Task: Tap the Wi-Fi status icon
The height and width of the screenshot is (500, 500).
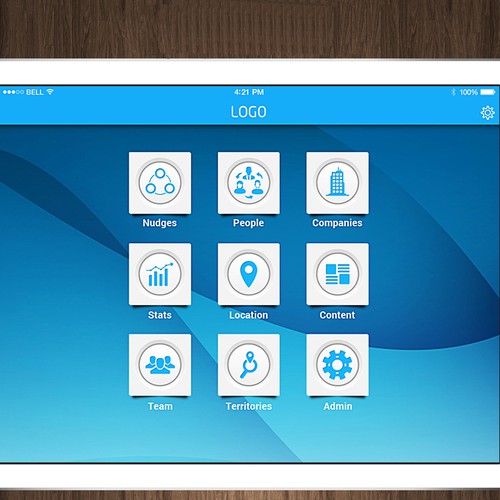Action: (50, 92)
